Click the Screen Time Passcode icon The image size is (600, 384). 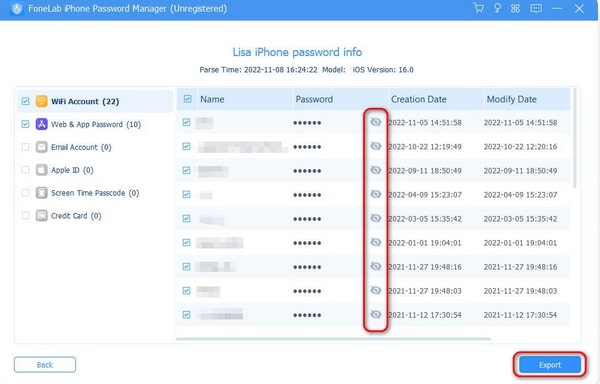42,193
